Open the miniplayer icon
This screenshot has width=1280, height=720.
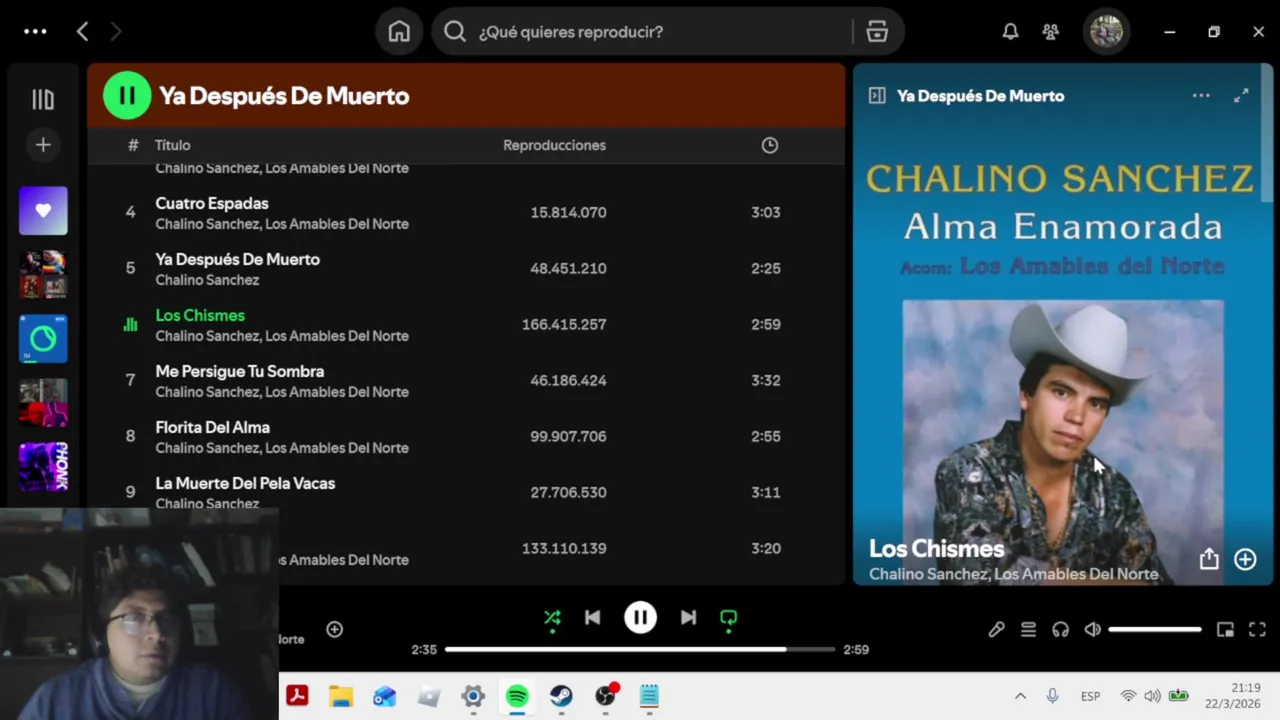pyautogui.click(x=1225, y=629)
